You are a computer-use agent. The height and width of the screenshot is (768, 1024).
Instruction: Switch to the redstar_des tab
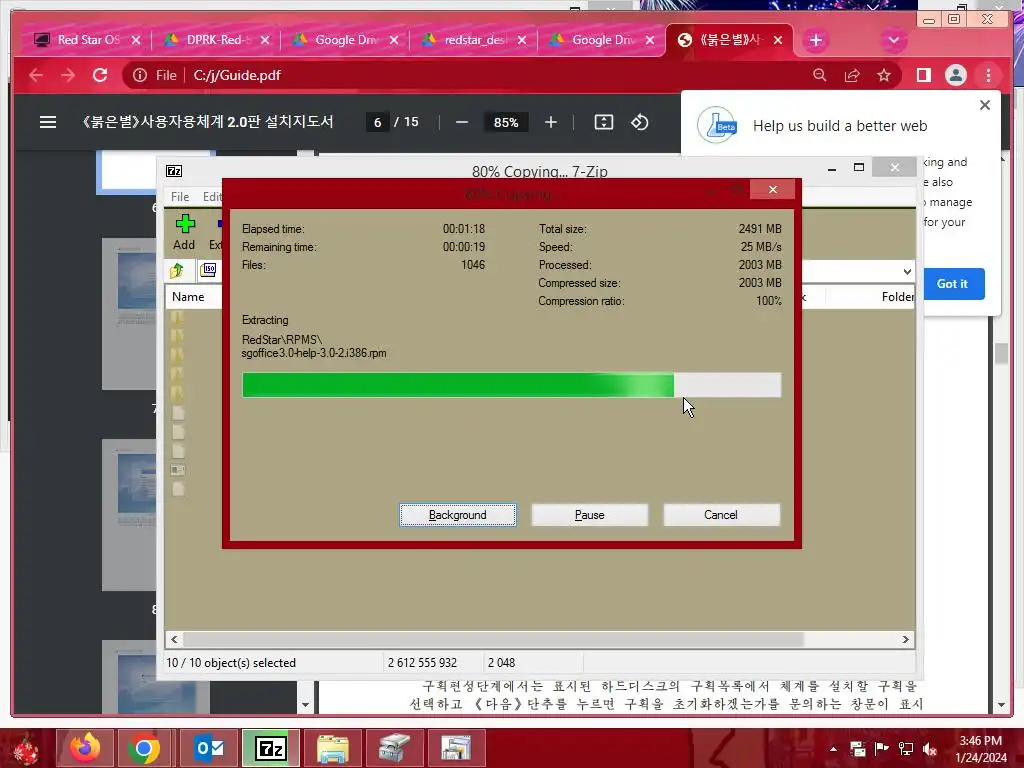474,40
